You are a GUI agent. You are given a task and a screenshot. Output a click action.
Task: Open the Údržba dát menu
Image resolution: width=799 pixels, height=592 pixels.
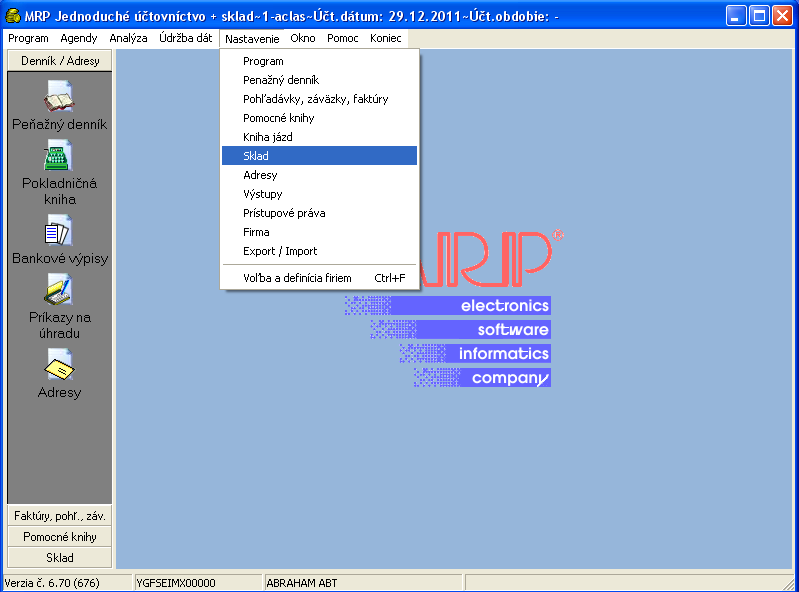point(185,38)
